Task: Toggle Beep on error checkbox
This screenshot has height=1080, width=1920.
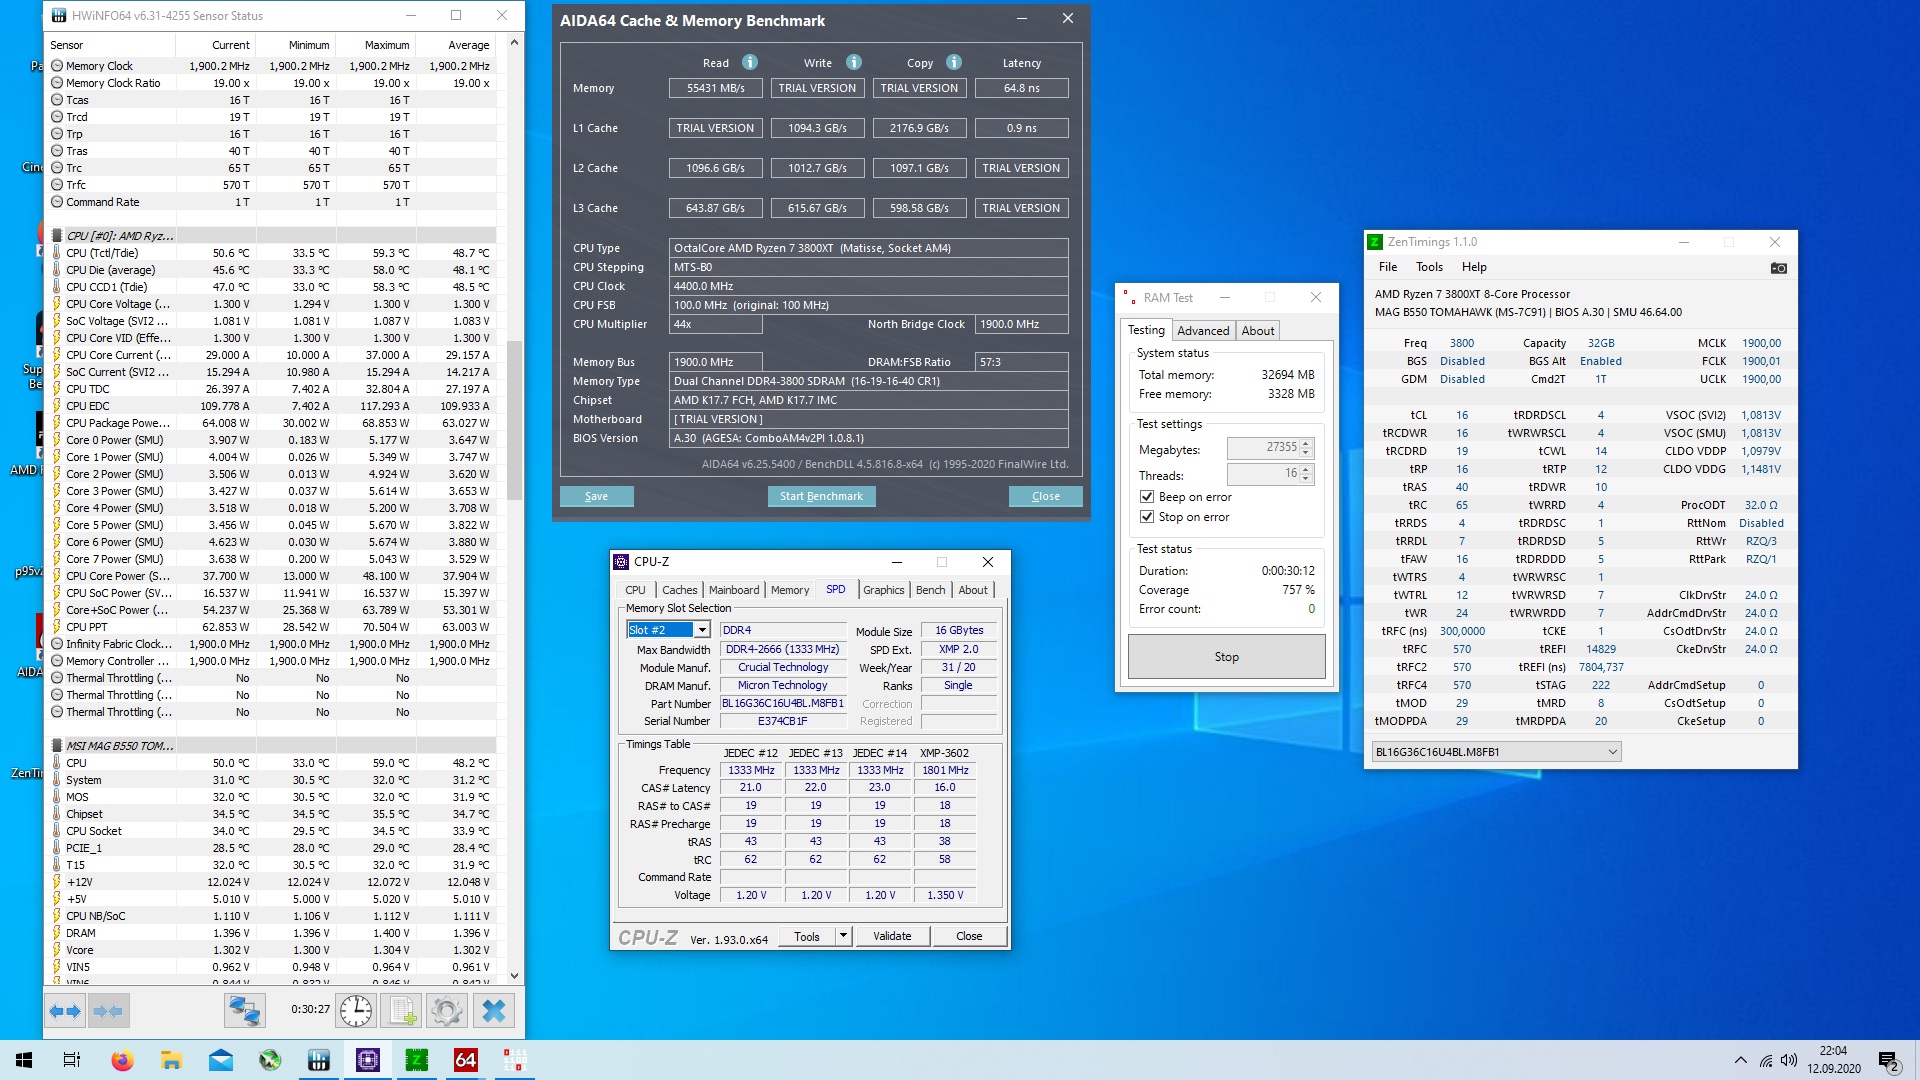Action: [x=1147, y=497]
